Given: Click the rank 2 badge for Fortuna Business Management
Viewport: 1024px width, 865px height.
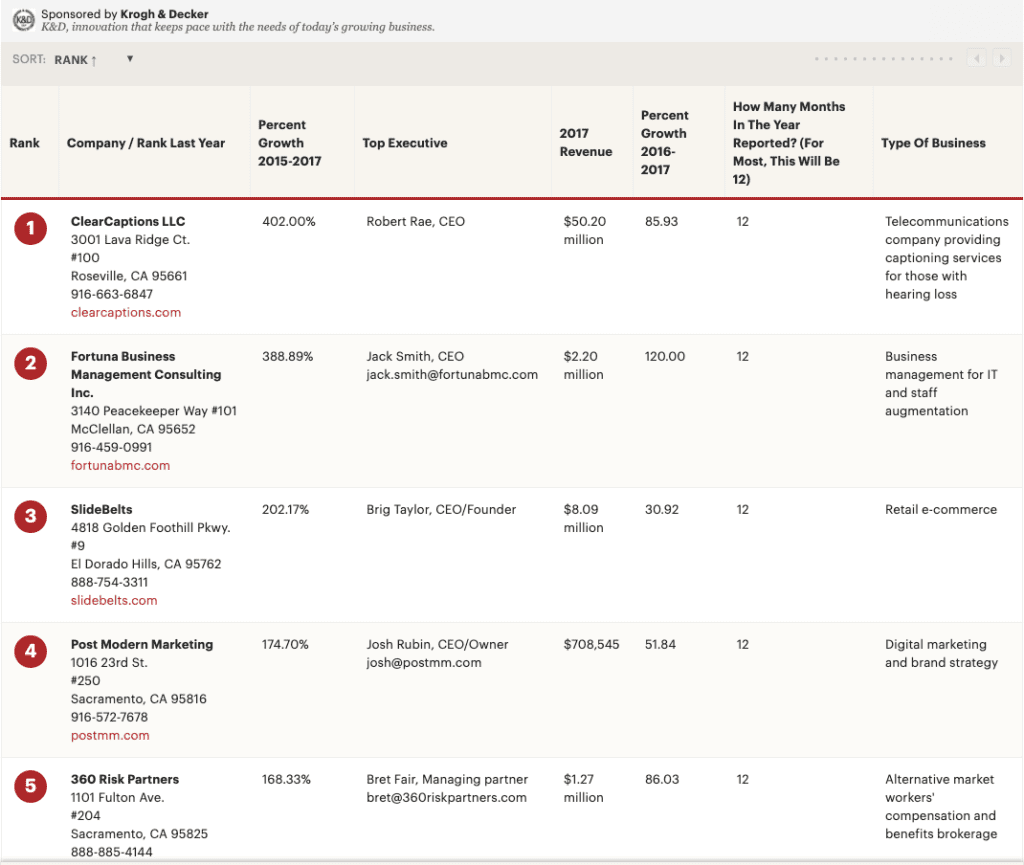Looking at the screenshot, I should pyautogui.click(x=31, y=364).
